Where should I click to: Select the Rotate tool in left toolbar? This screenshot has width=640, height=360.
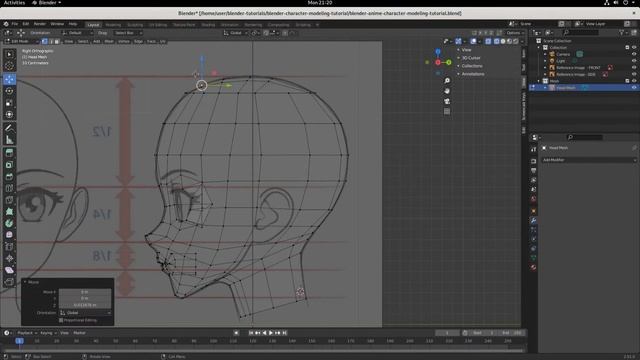tap(9, 91)
